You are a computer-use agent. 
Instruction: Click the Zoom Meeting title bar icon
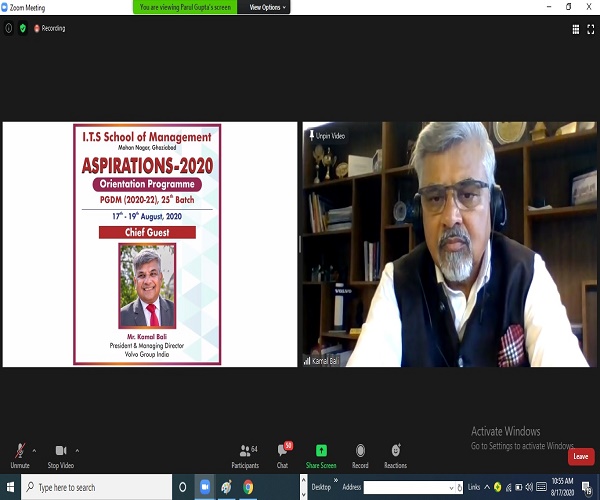(4, 7)
